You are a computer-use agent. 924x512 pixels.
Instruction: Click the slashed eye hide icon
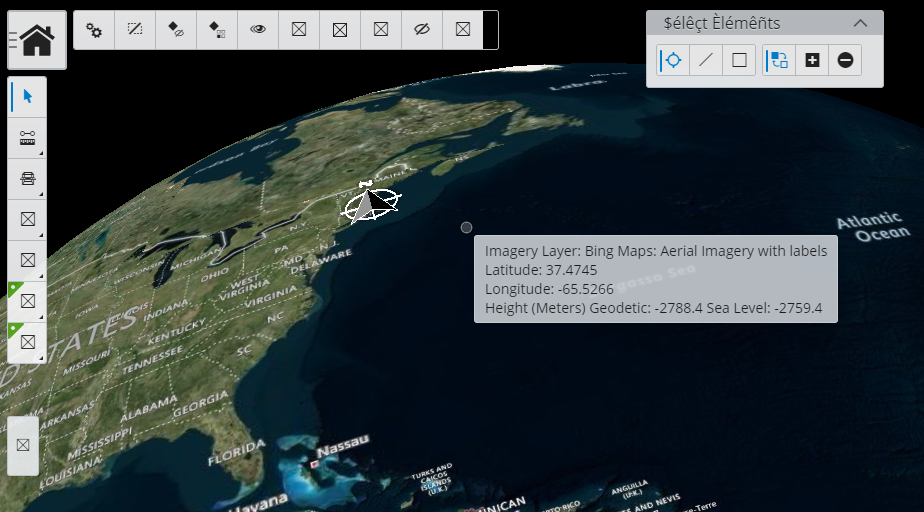pos(422,29)
